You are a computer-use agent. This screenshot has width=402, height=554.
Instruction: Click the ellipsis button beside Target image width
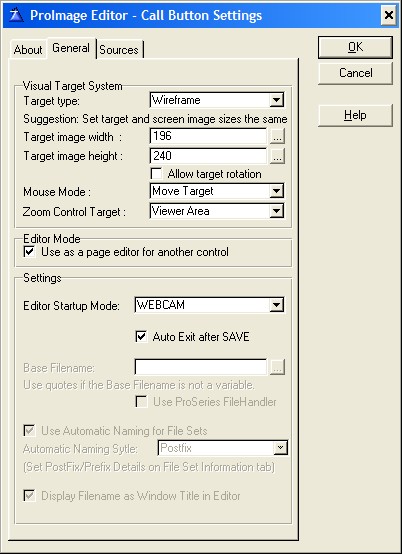click(x=277, y=136)
